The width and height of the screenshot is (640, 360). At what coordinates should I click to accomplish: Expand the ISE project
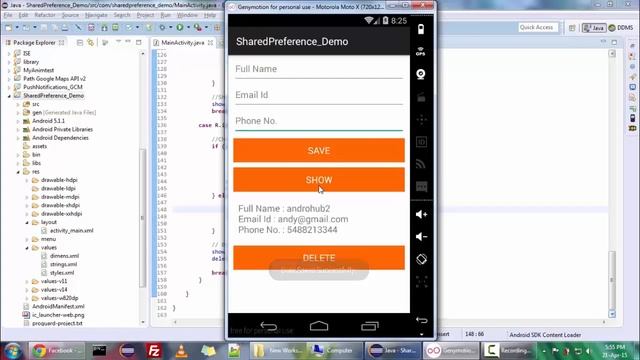[x=9, y=53]
